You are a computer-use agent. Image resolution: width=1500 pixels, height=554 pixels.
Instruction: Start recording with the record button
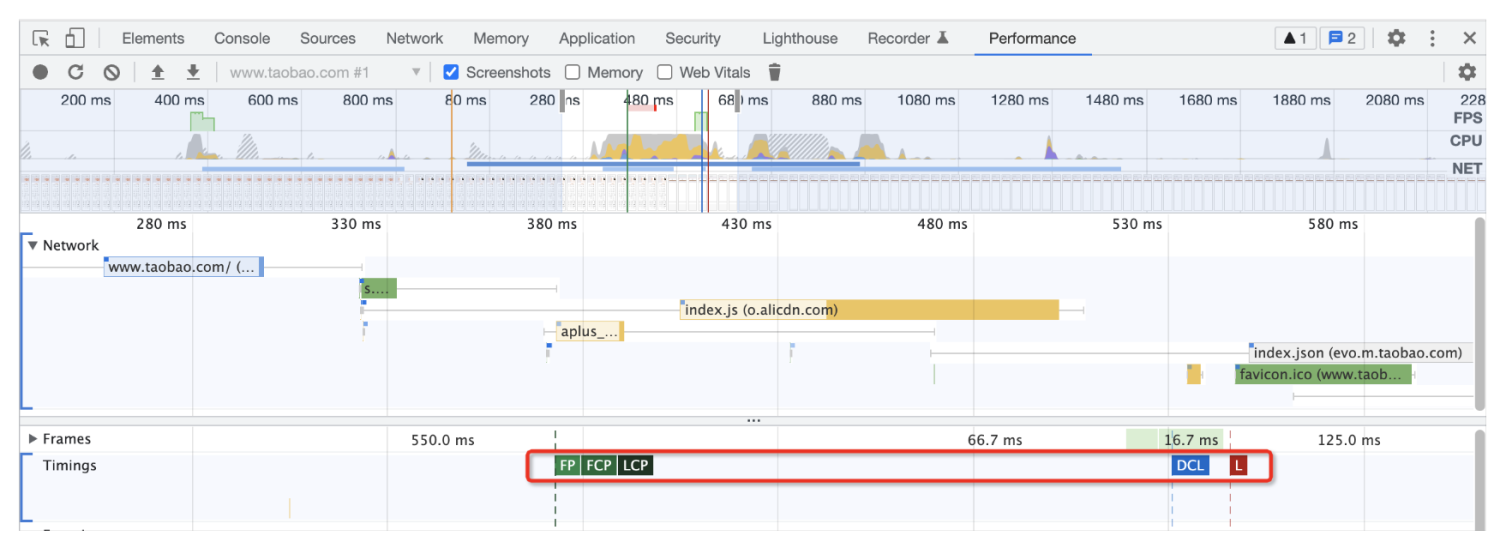(x=40, y=72)
